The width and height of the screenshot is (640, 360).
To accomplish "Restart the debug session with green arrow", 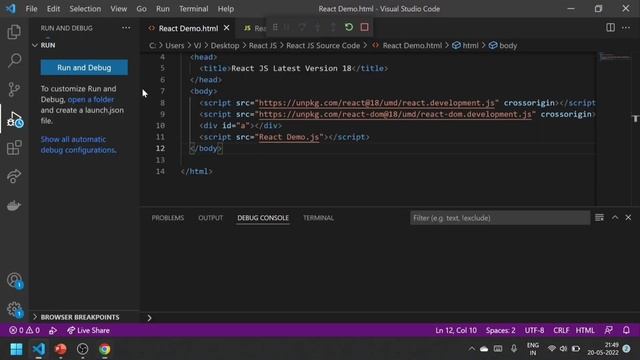I will click(349, 27).
